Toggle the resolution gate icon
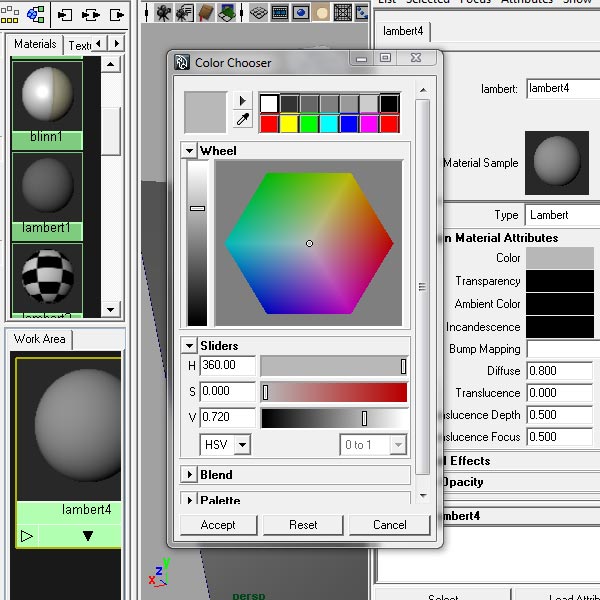 pyautogui.click(x=301, y=13)
